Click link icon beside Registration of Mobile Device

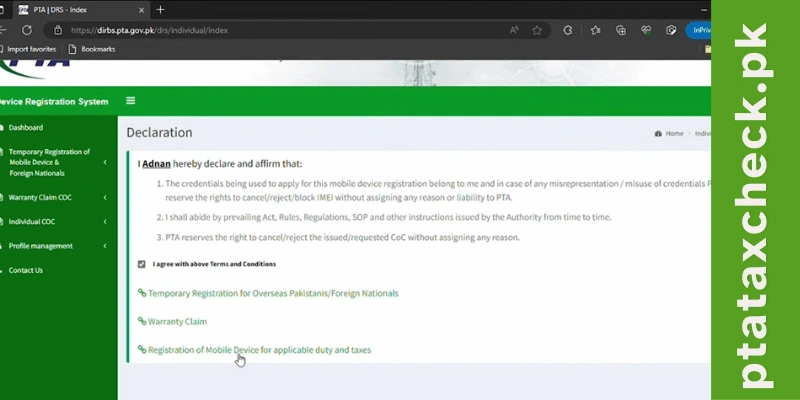pos(142,349)
